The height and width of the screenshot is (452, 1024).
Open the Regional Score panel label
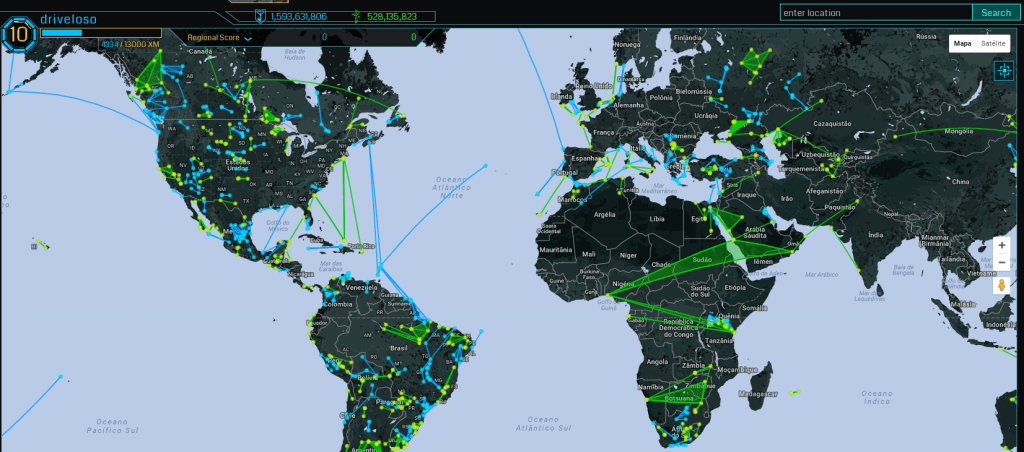pos(213,37)
